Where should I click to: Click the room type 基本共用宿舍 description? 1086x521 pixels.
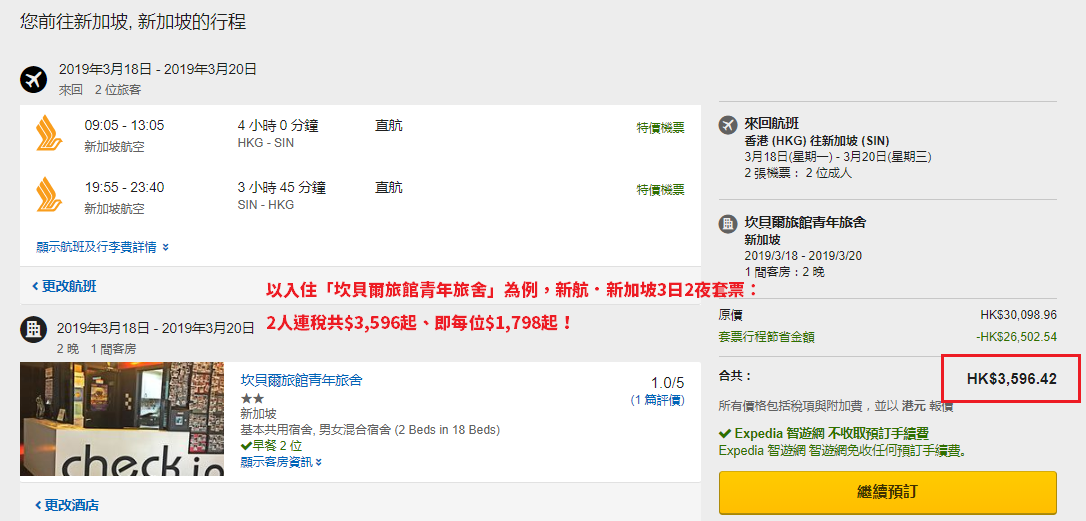click(370, 430)
